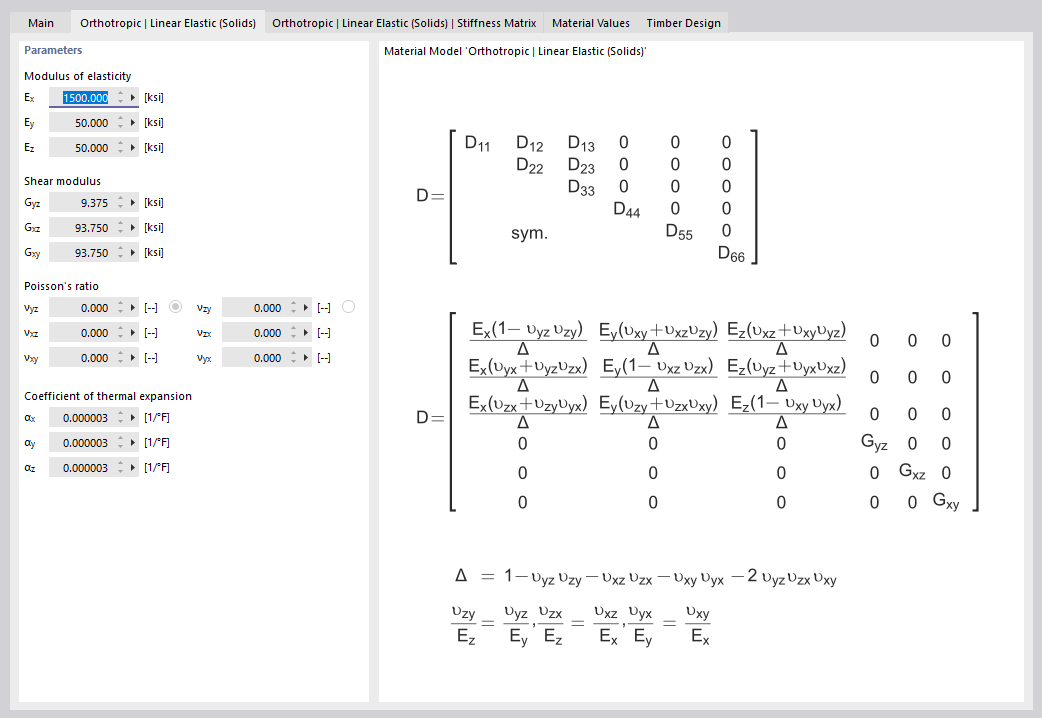Increase Gyz shear modulus with up stepper arrow

pyautogui.click(x=120, y=198)
